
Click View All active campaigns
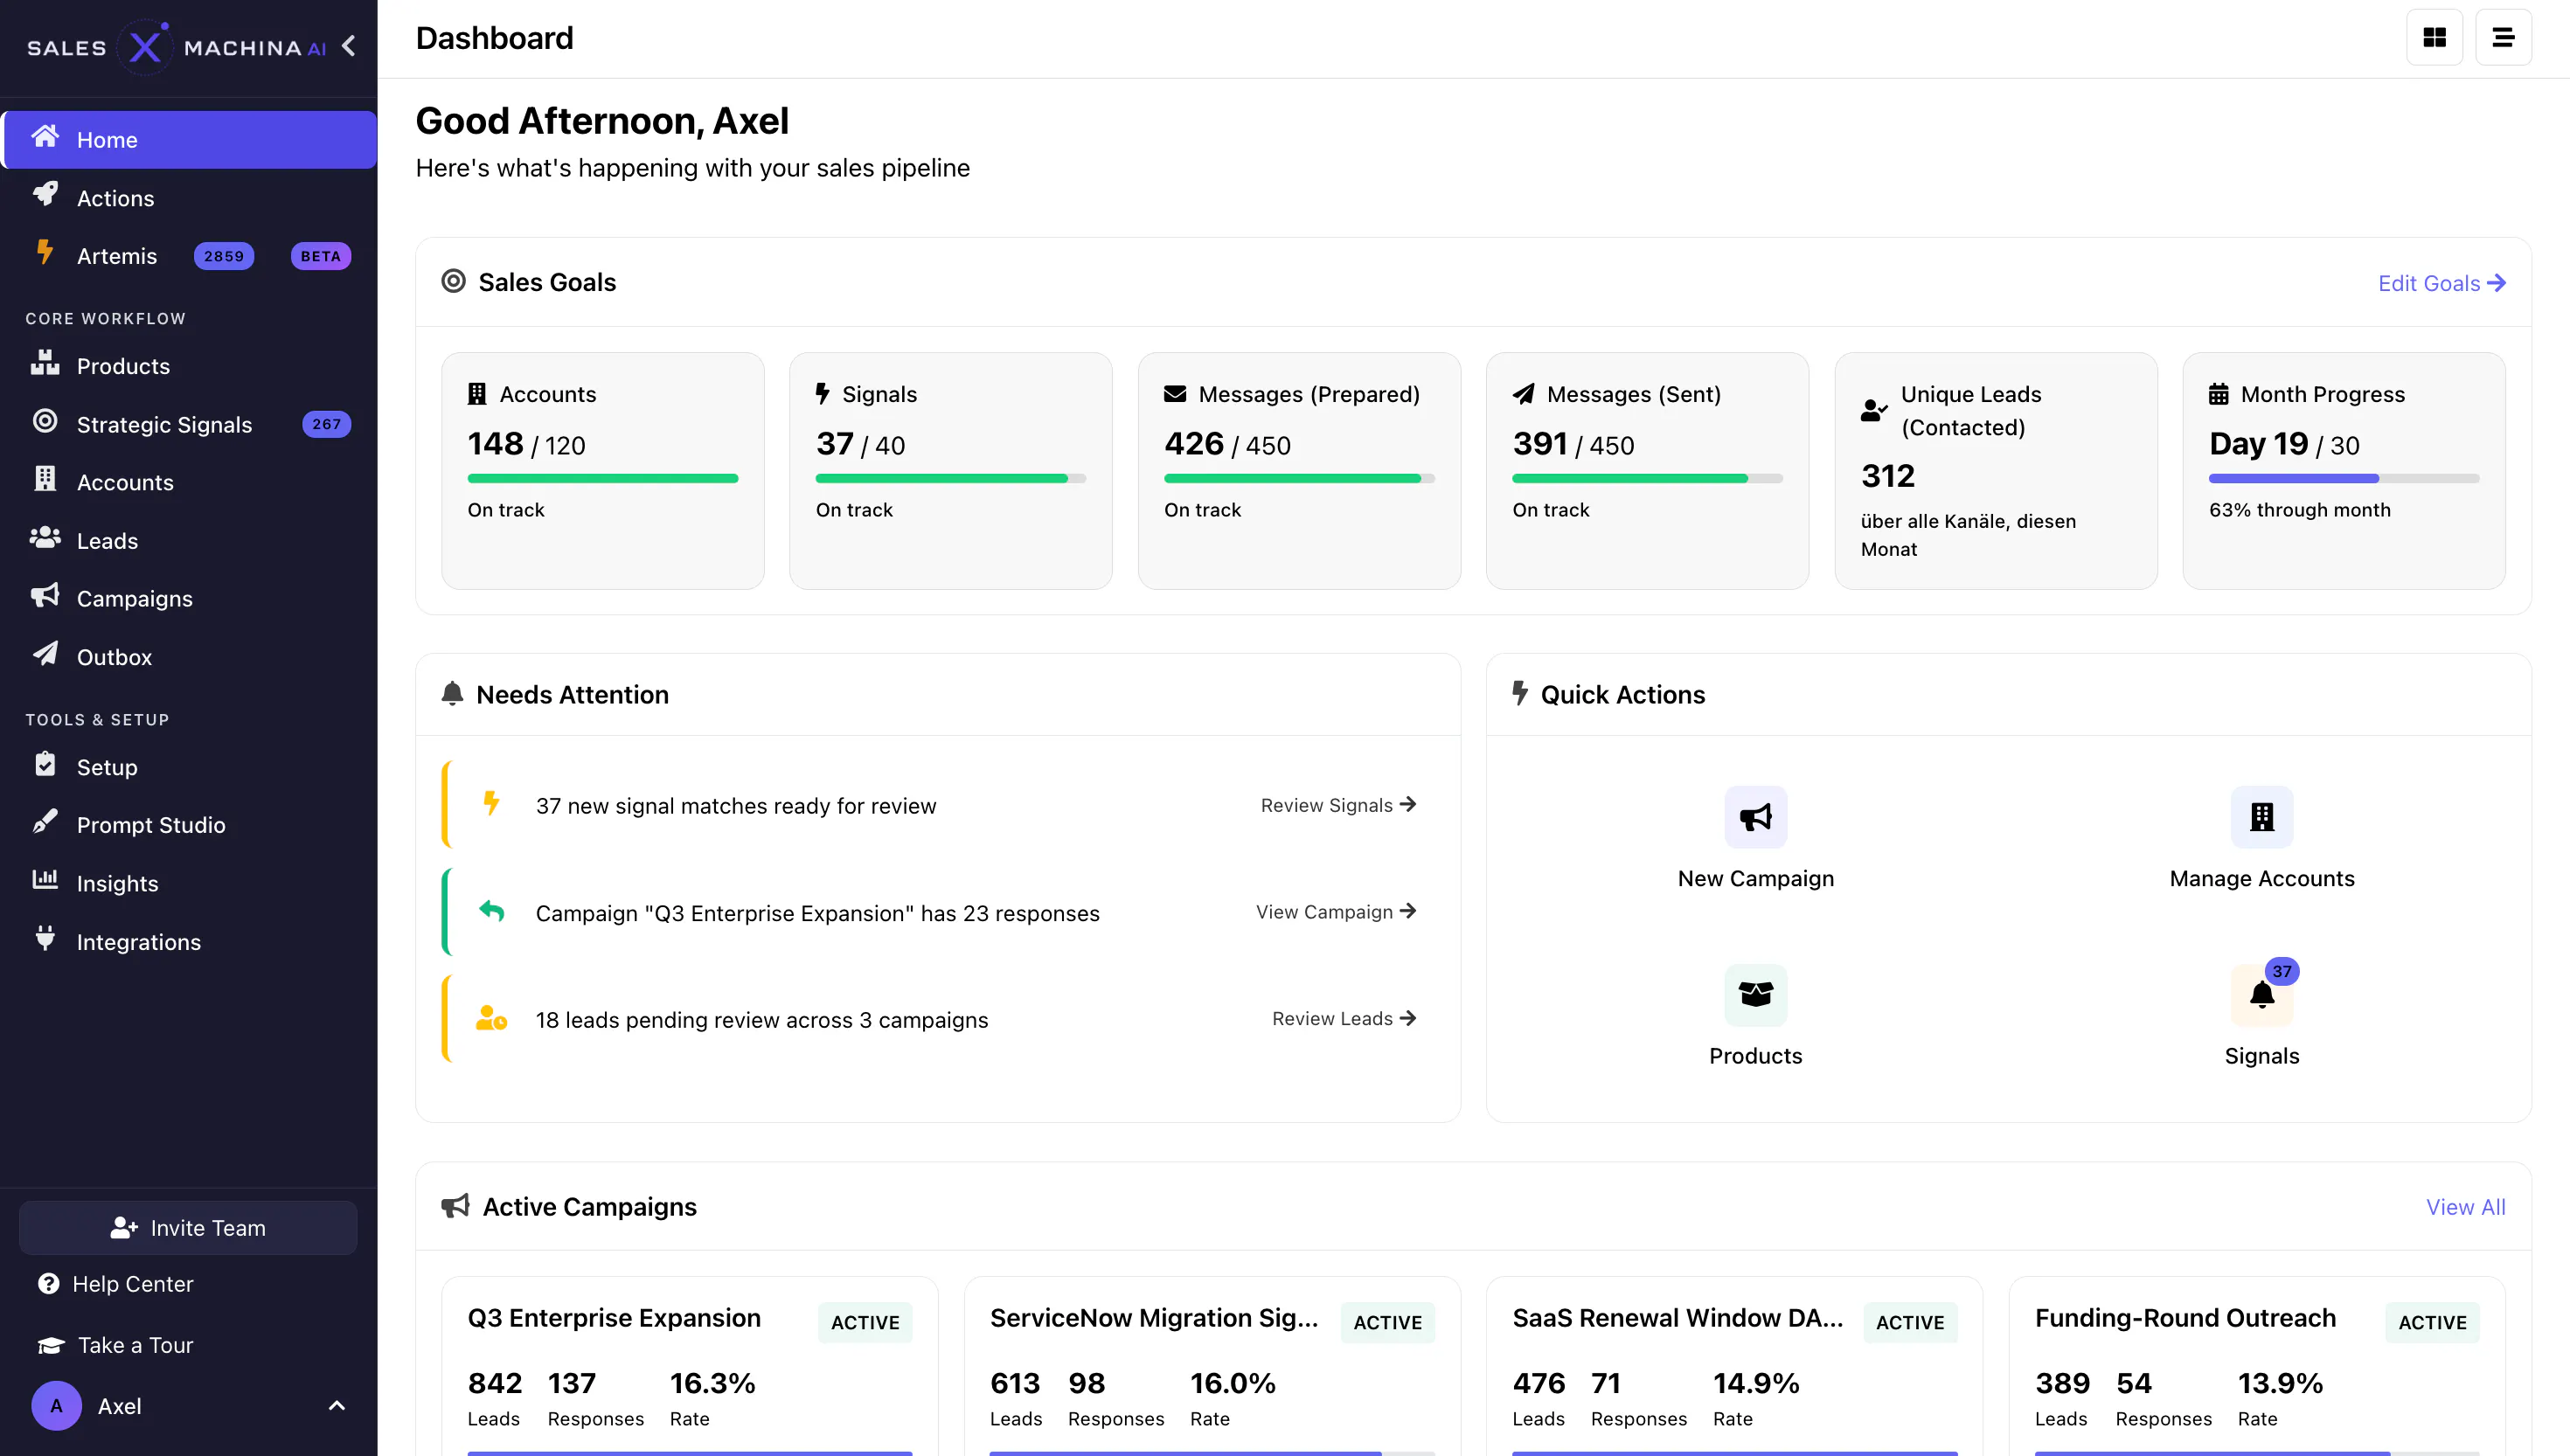coord(2465,1207)
